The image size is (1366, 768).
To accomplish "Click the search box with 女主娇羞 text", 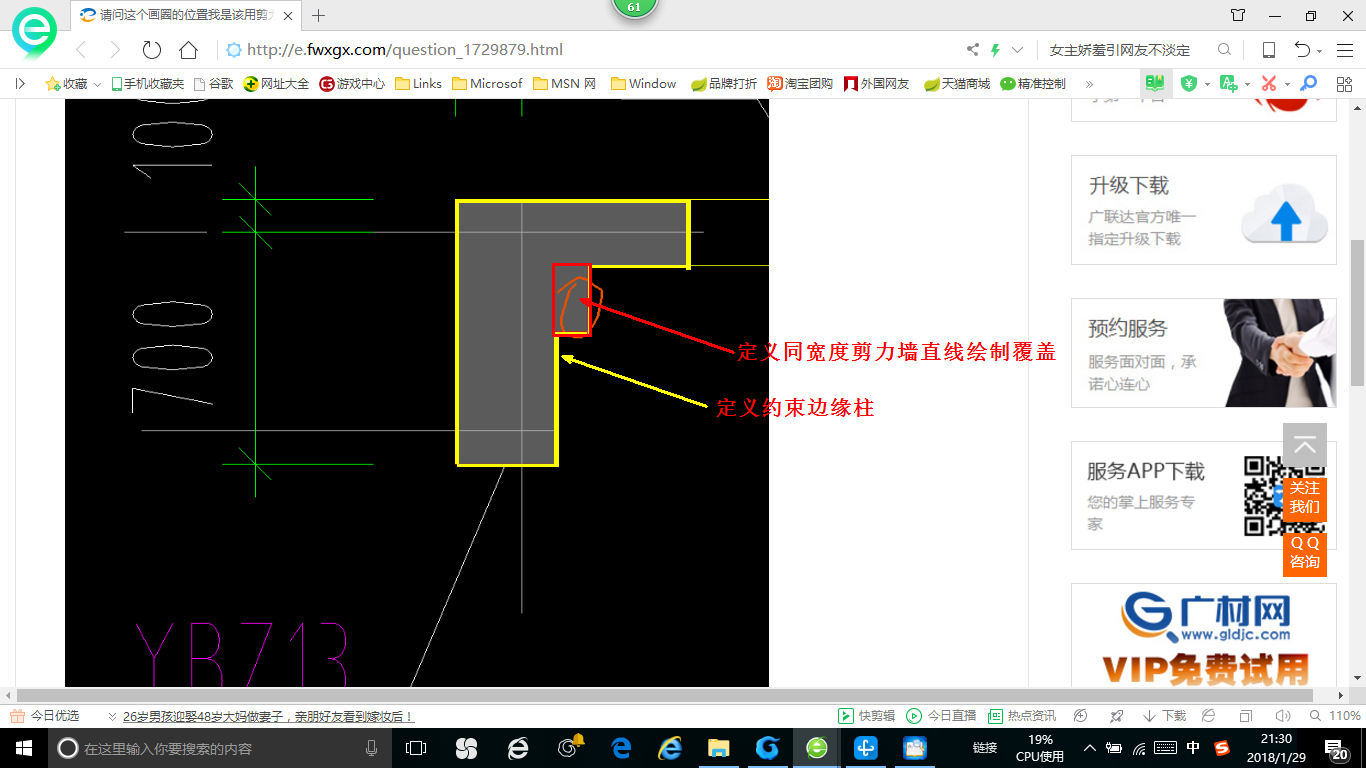I will point(1120,50).
